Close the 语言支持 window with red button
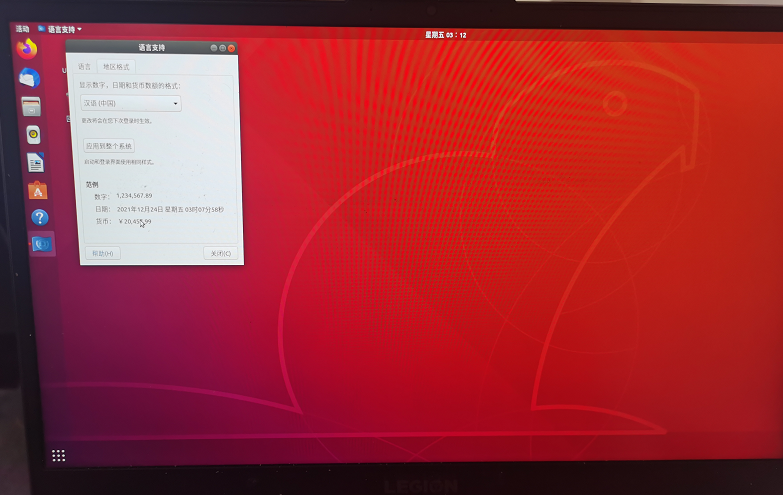783x495 pixels. pos(231,48)
